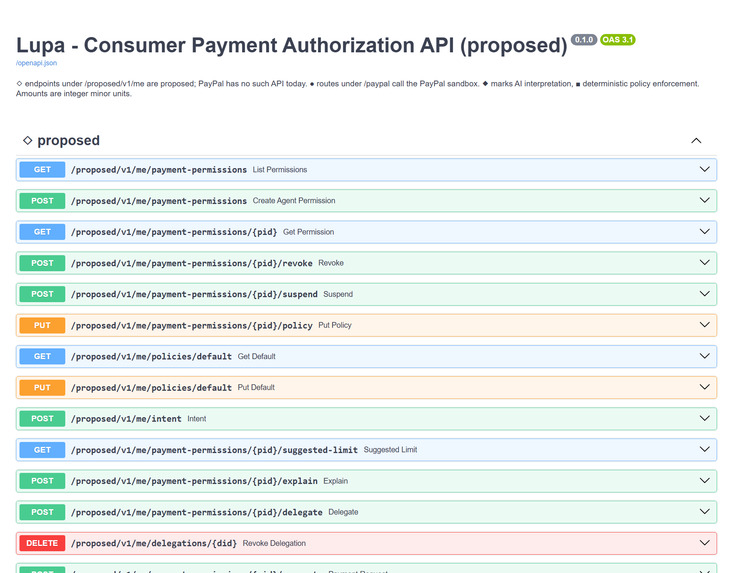The width and height of the screenshot is (733, 573).
Task: Click the {pid}/delegate path text
Action: click(197, 512)
